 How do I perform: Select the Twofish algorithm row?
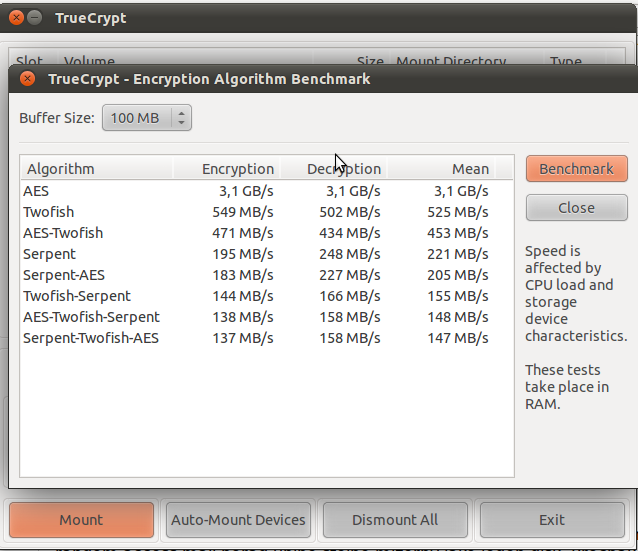pos(267,212)
